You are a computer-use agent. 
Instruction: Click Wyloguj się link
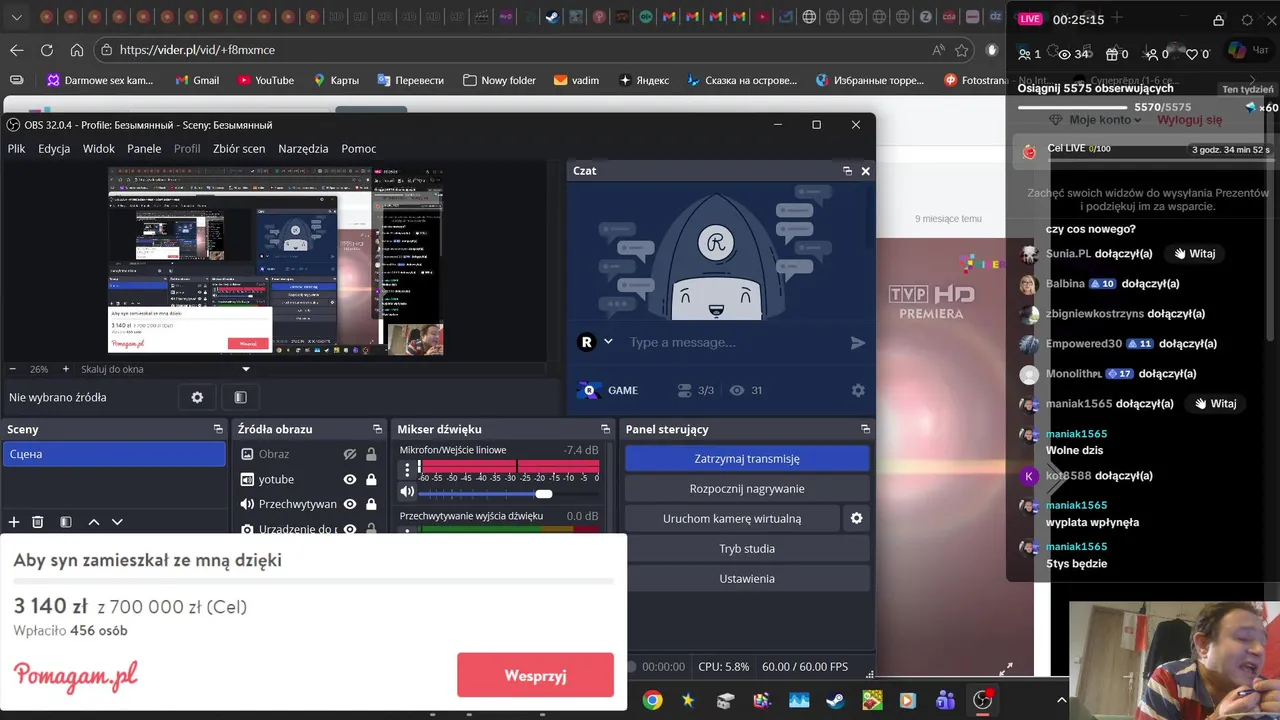pyautogui.click(x=1190, y=120)
